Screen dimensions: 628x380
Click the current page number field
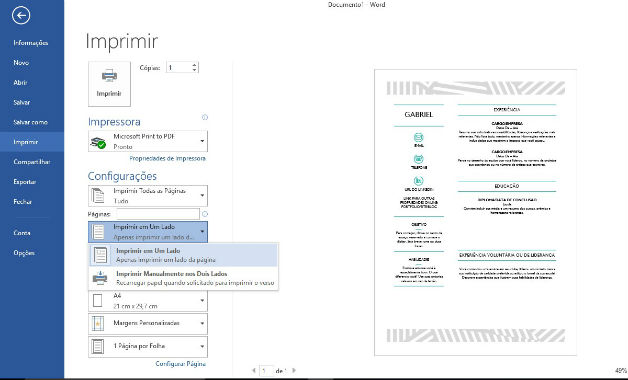[266, 371]
